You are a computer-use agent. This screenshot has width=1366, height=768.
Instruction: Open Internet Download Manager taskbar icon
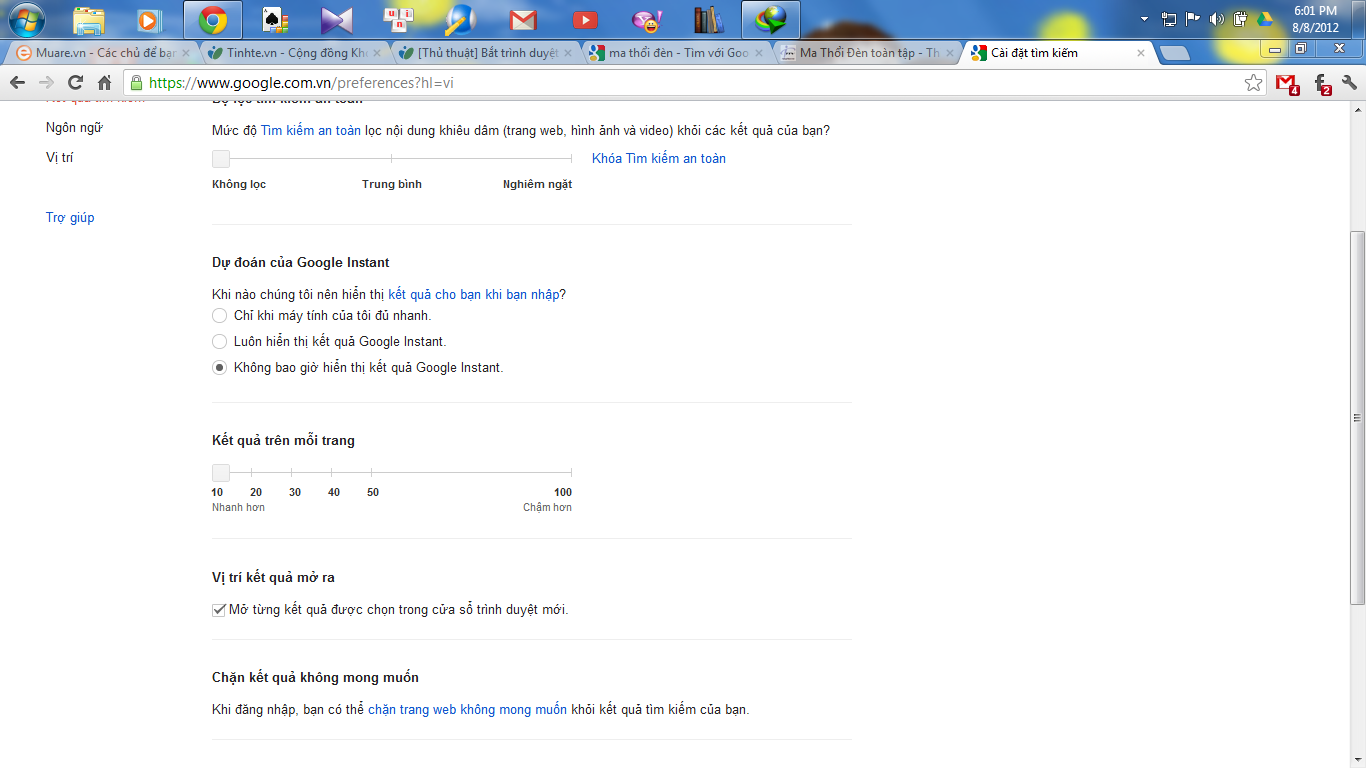point(770,20)
